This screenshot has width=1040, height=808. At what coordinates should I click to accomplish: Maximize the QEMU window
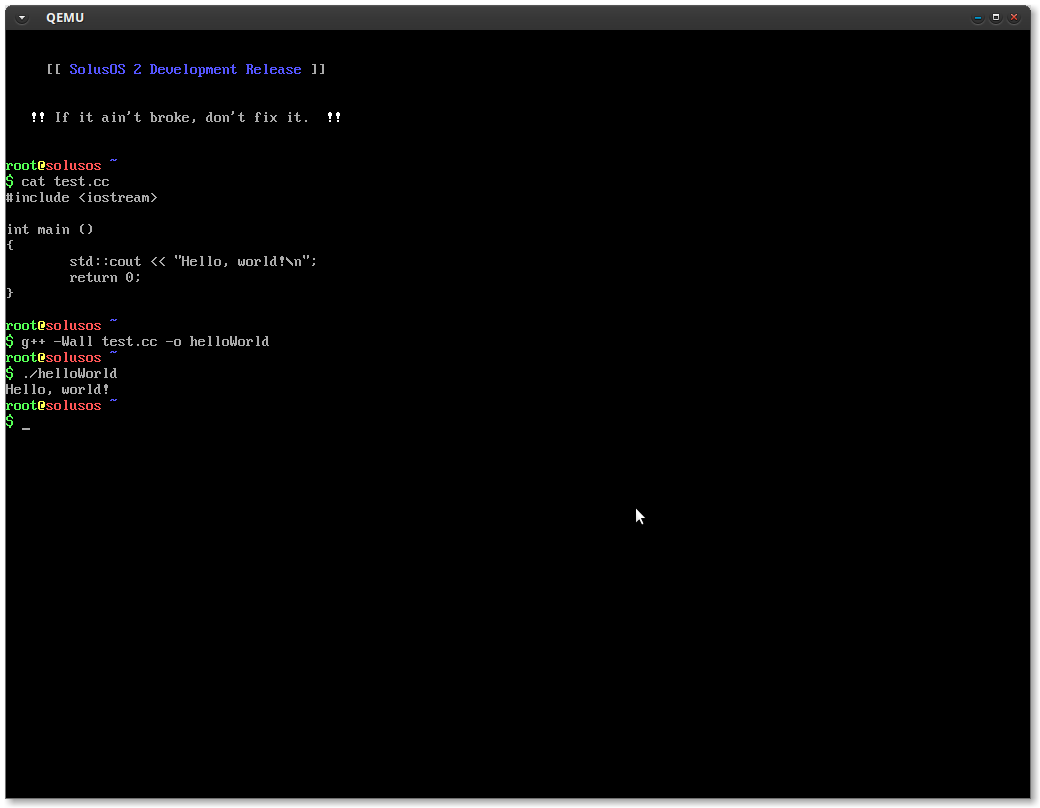[x=996, y=17]
